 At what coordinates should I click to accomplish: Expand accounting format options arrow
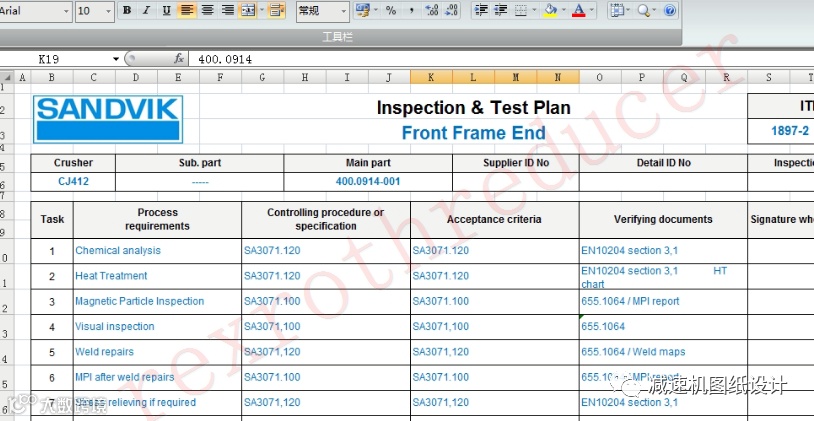(x=376, y=10)
